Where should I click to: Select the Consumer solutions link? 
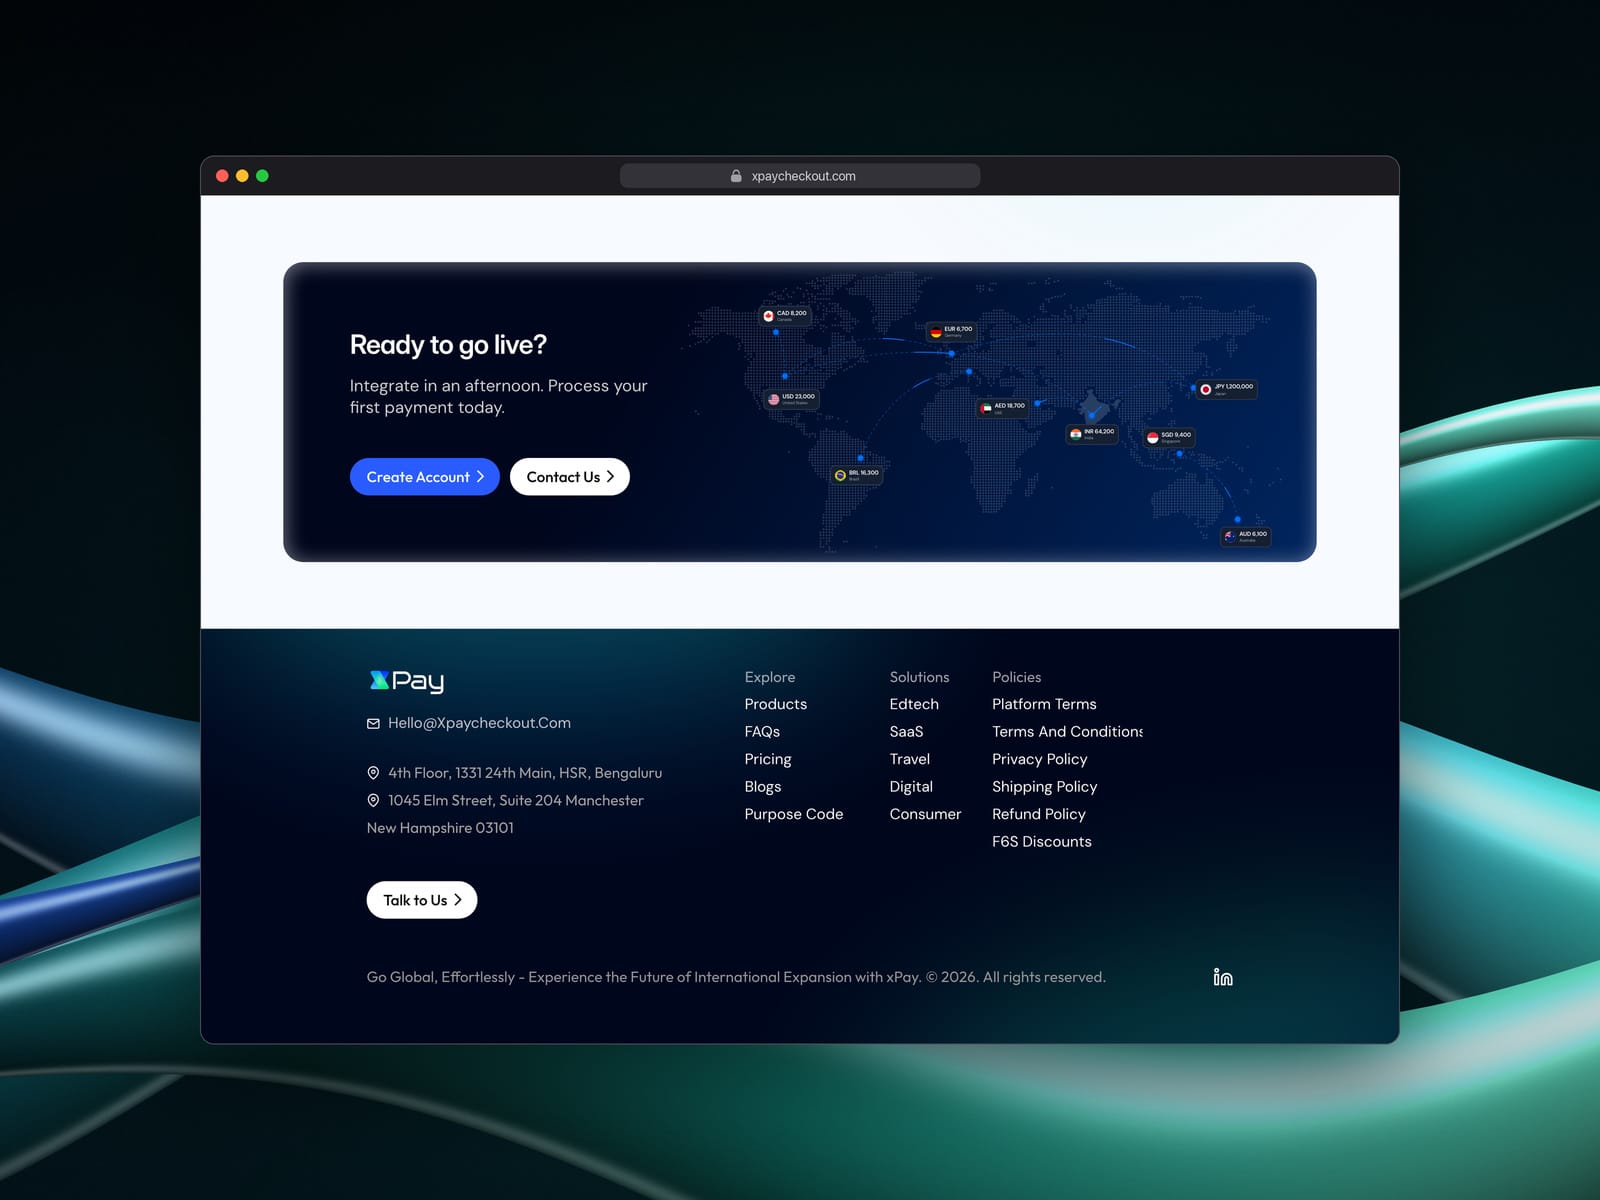pyautogui.click(x=925, y=814)
